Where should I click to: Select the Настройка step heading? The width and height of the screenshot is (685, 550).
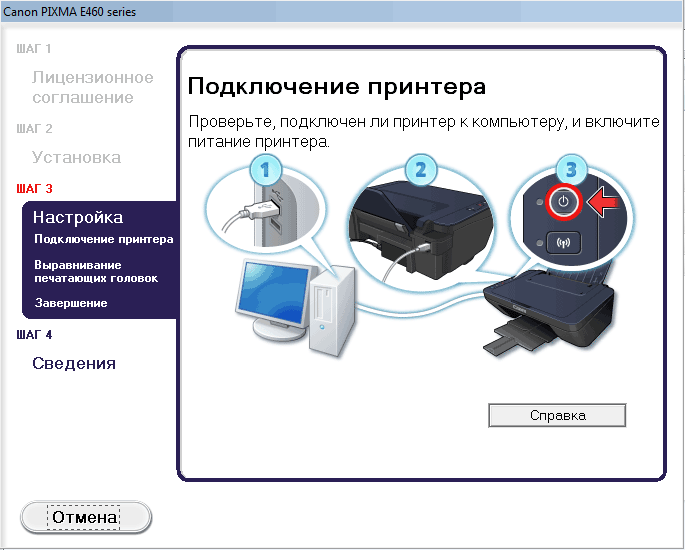pos(78,217)
